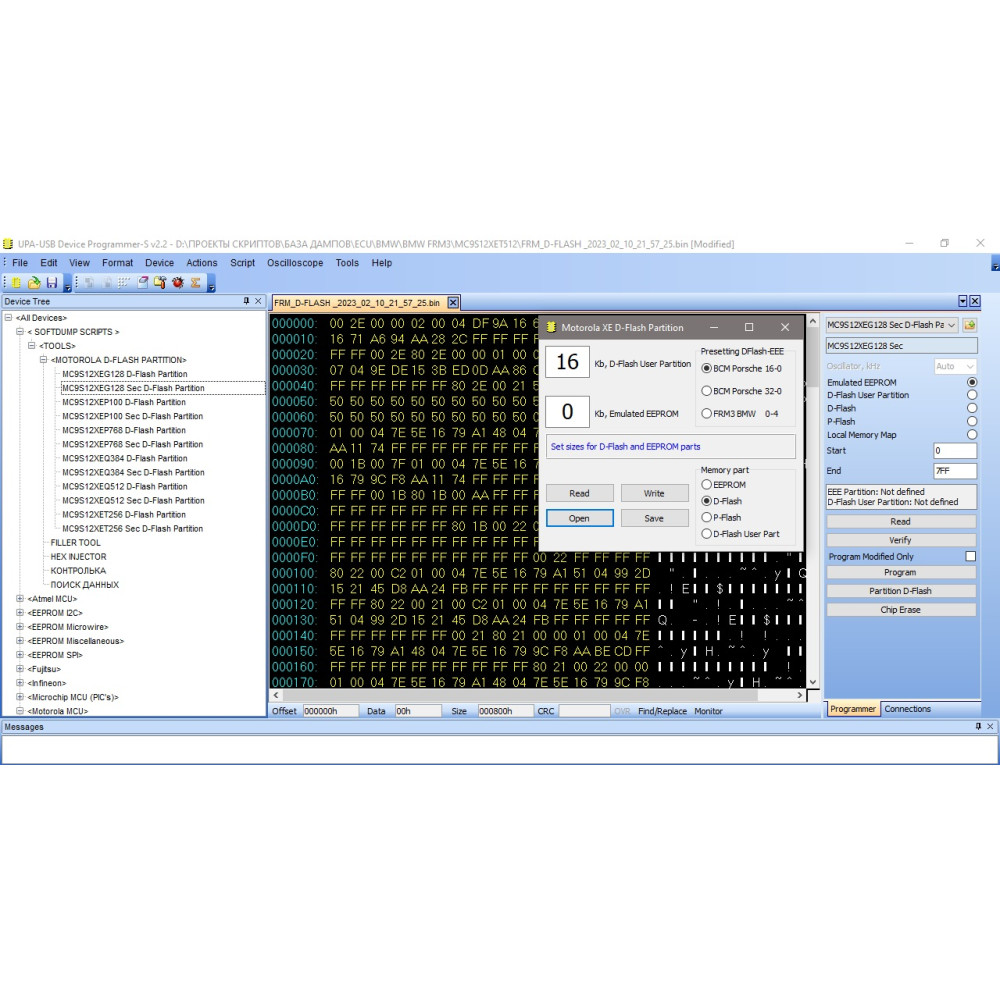Click the grayed paste toolbar icon
The width and height of the screenshot is (1000, 1000).
(x=107, y=283)
